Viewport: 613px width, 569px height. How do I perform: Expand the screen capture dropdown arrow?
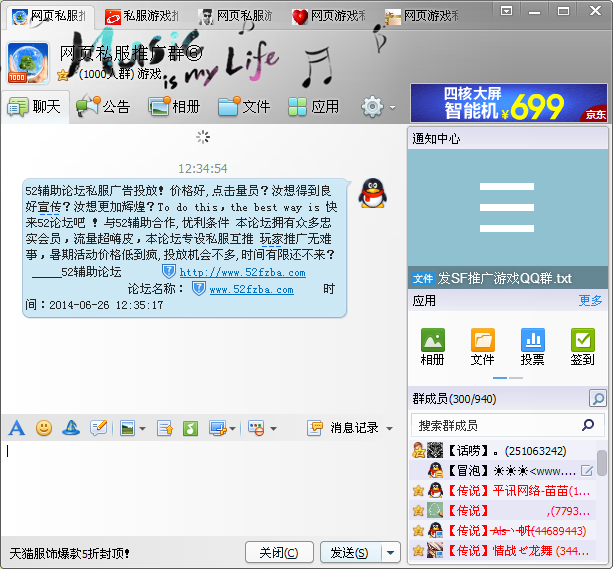pos(233,429)
